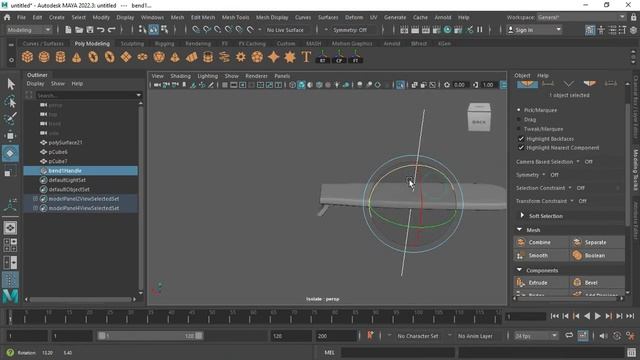Click the view cube in viewport
The width and height of the screenshot is (640, 360).
[x=479, y=118]
